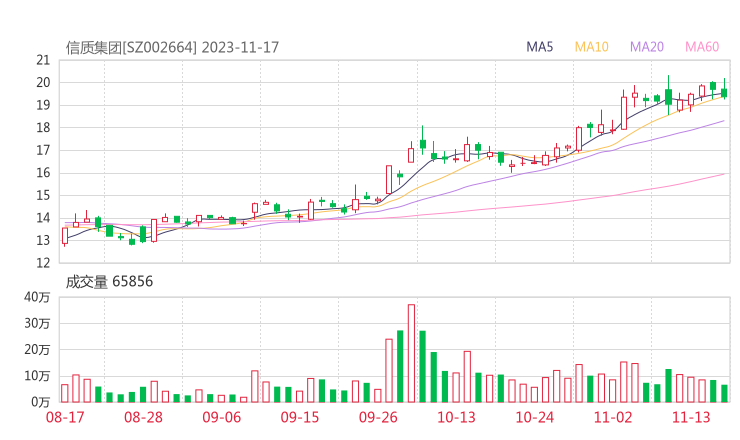Click the 08-28 date axis label
Viewport: 740px width, 440px height.
point(143,417)
